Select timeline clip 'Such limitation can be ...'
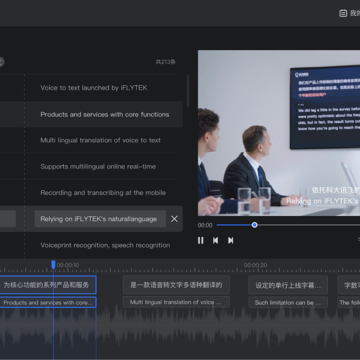 click(x=288, y=302)
